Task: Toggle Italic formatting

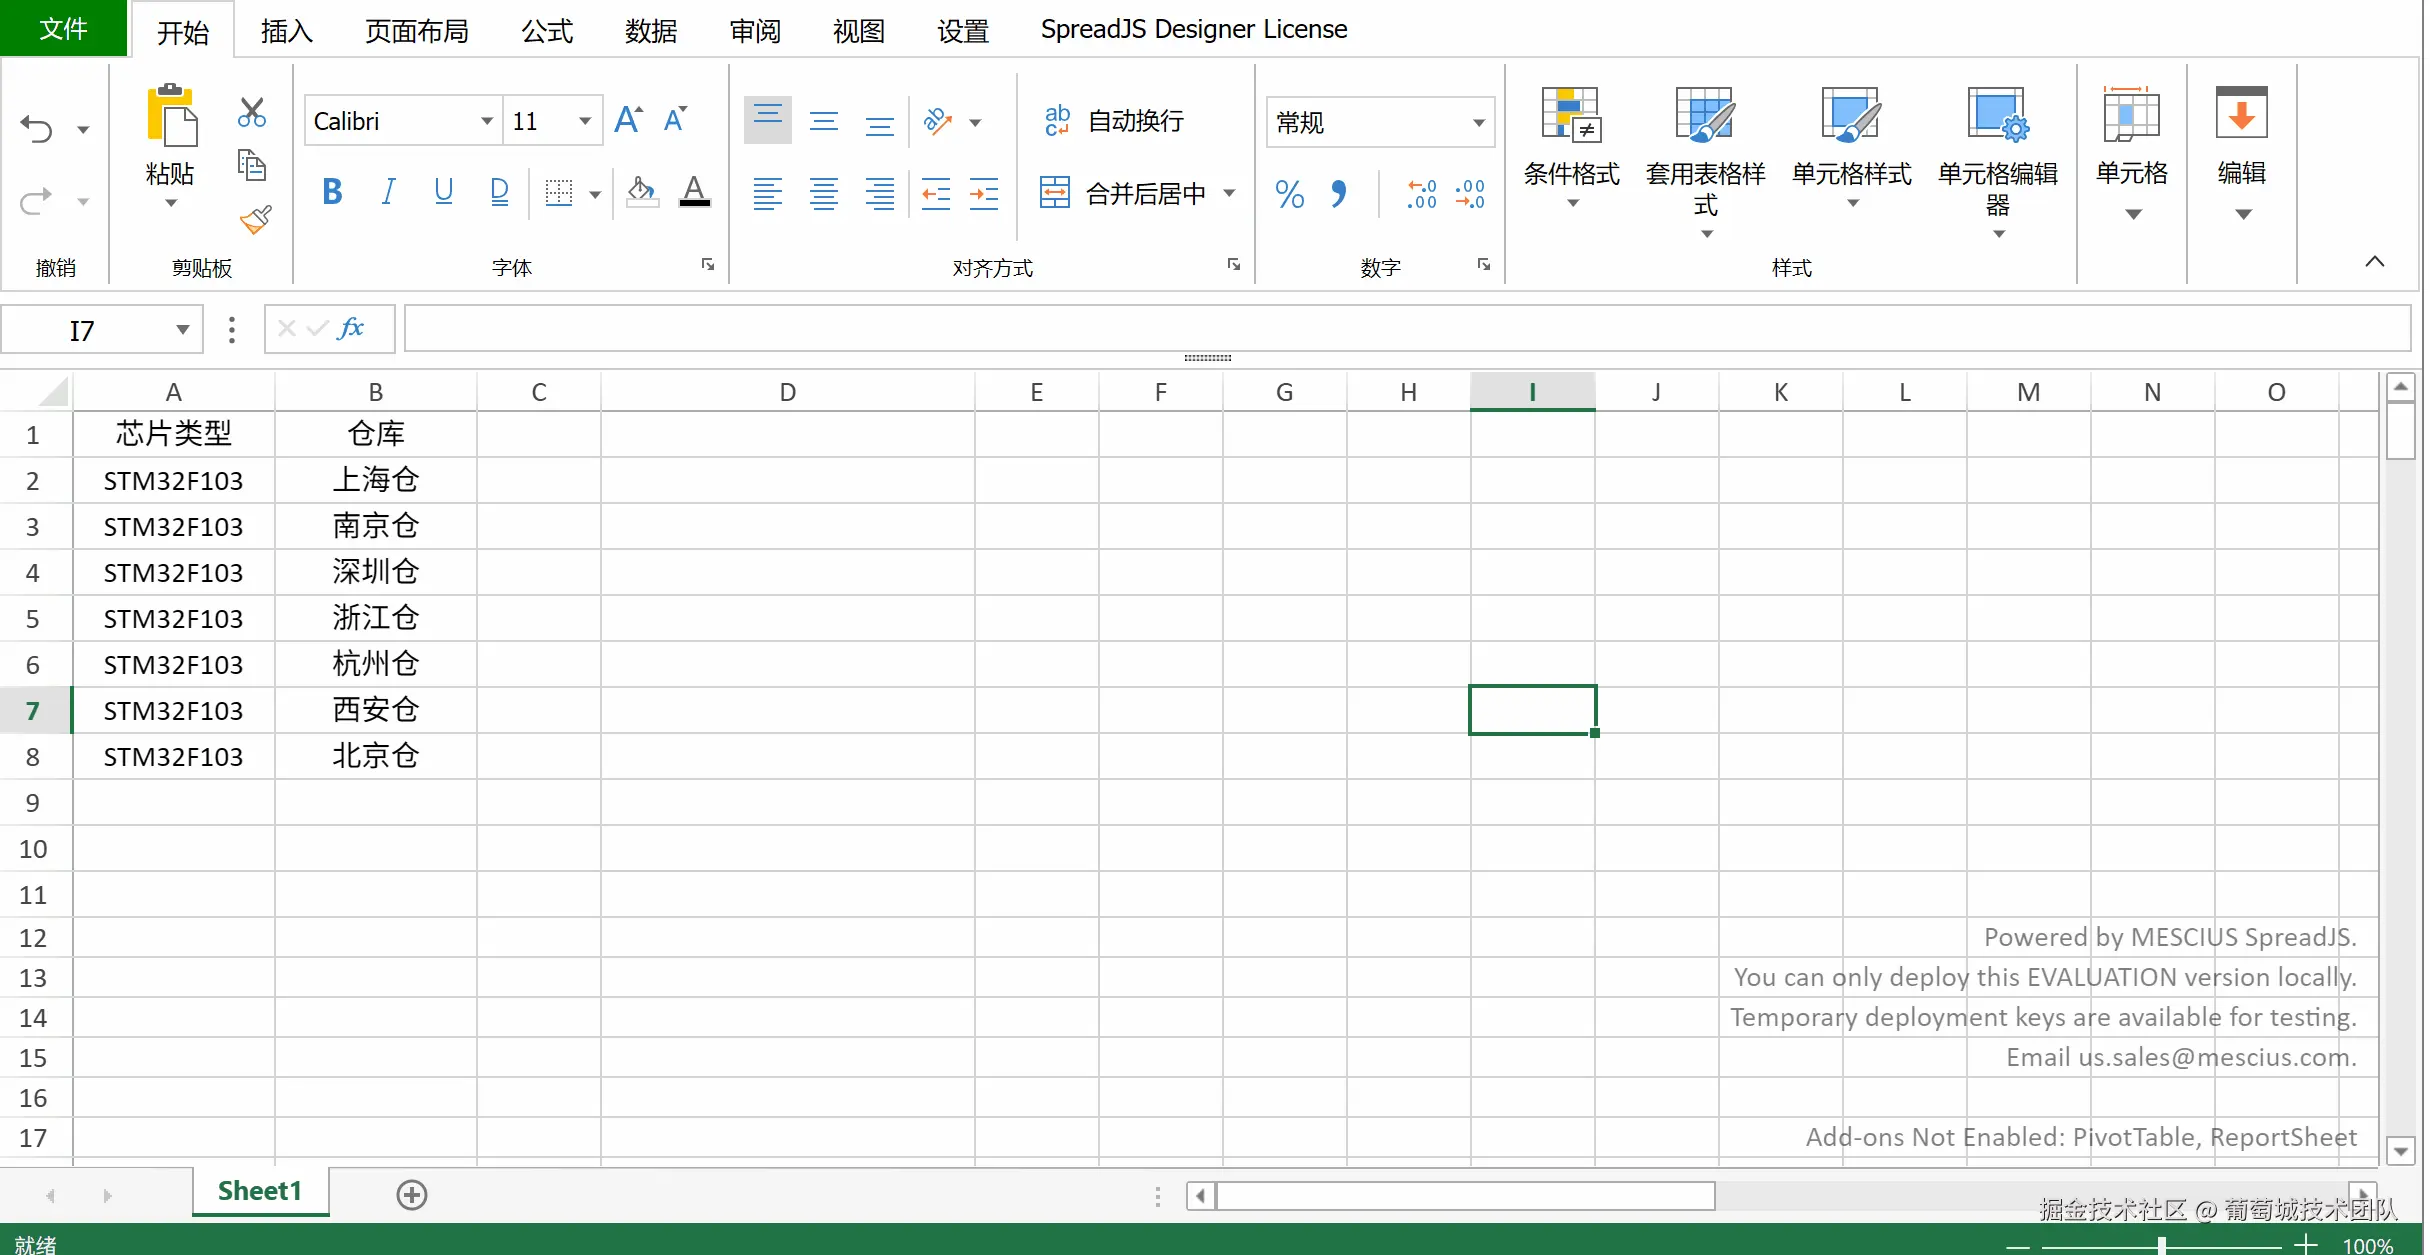Action: coord(388,191)
